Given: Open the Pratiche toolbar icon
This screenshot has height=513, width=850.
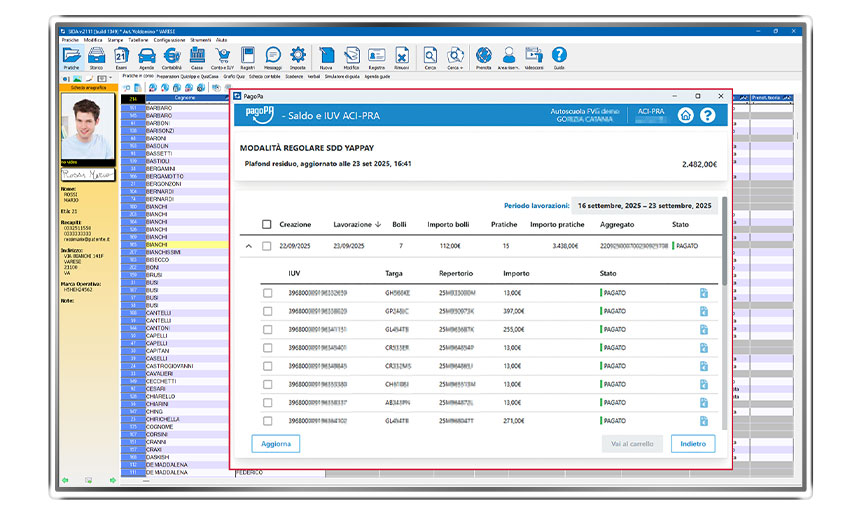Looking at the screenshot, I should coord(72,58).
